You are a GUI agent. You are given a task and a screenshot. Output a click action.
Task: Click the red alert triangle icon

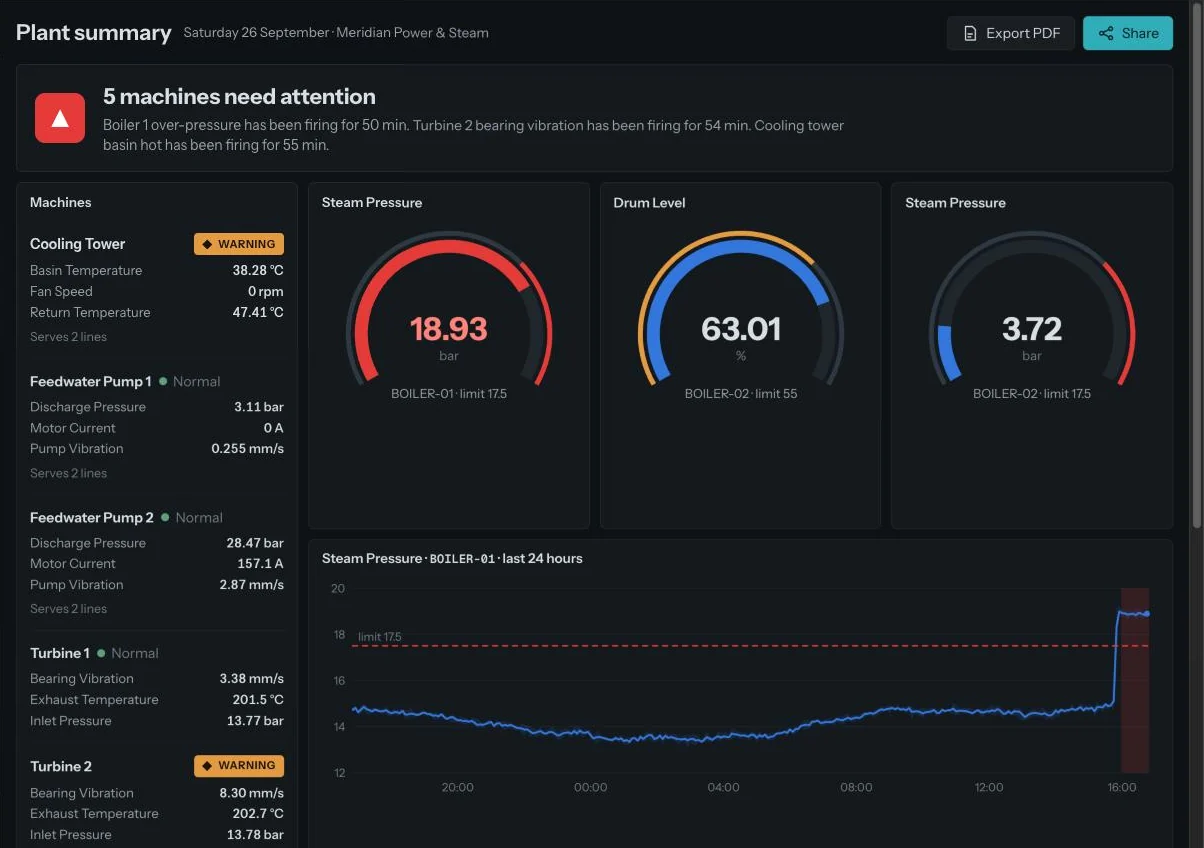(x=60, y=118)
